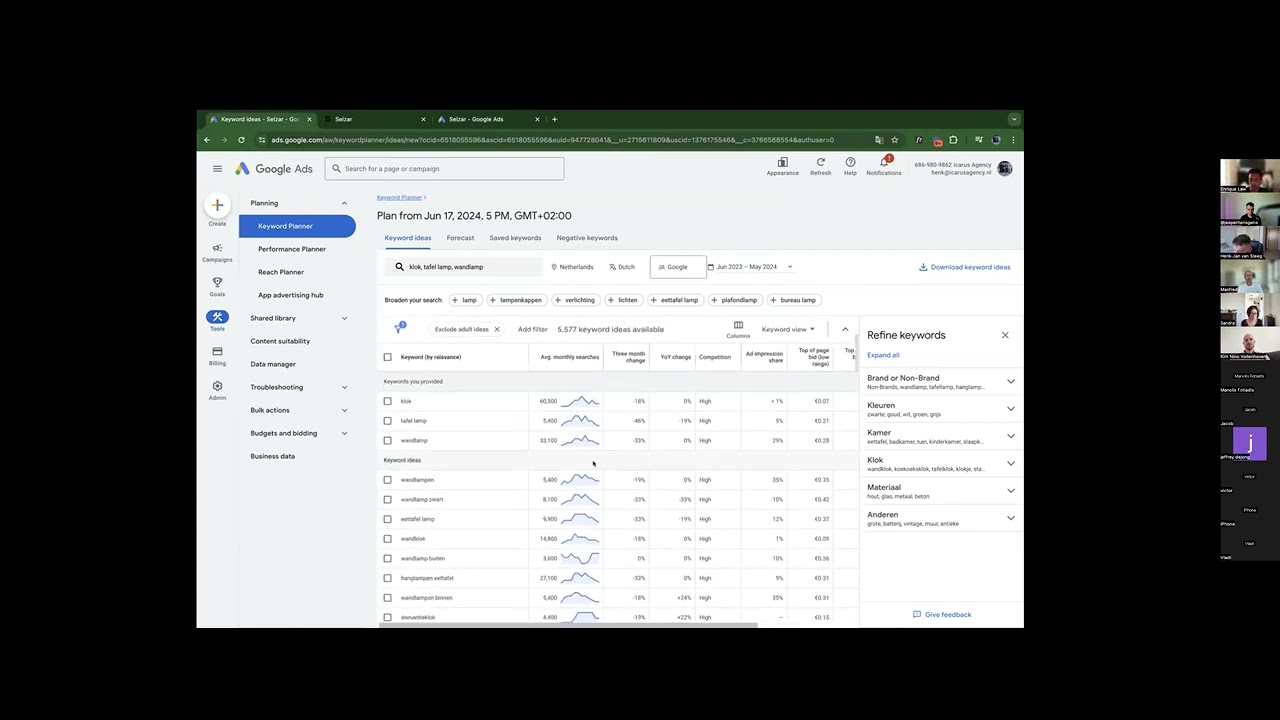1280x720 pixels.
Task: Click Expand all link
Action: [x=883, y=355]
